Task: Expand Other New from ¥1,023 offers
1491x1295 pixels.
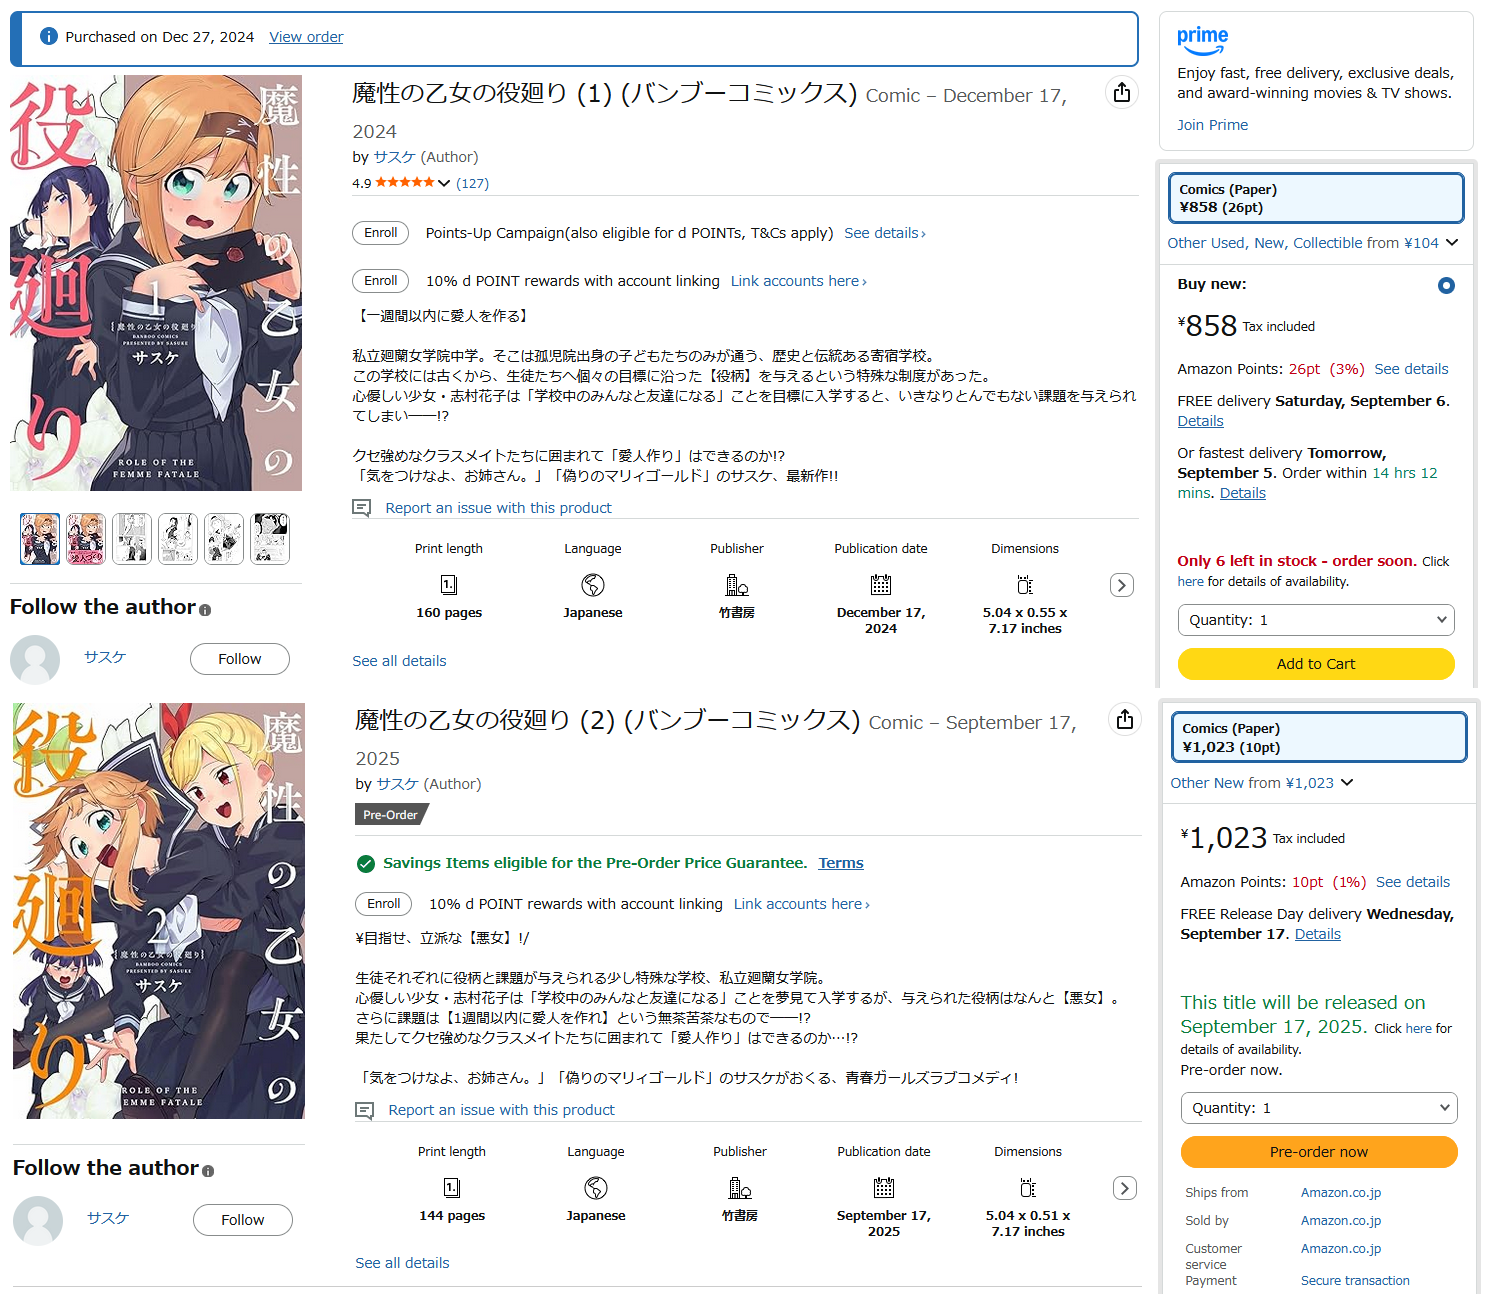Action: click(1347, 783)
